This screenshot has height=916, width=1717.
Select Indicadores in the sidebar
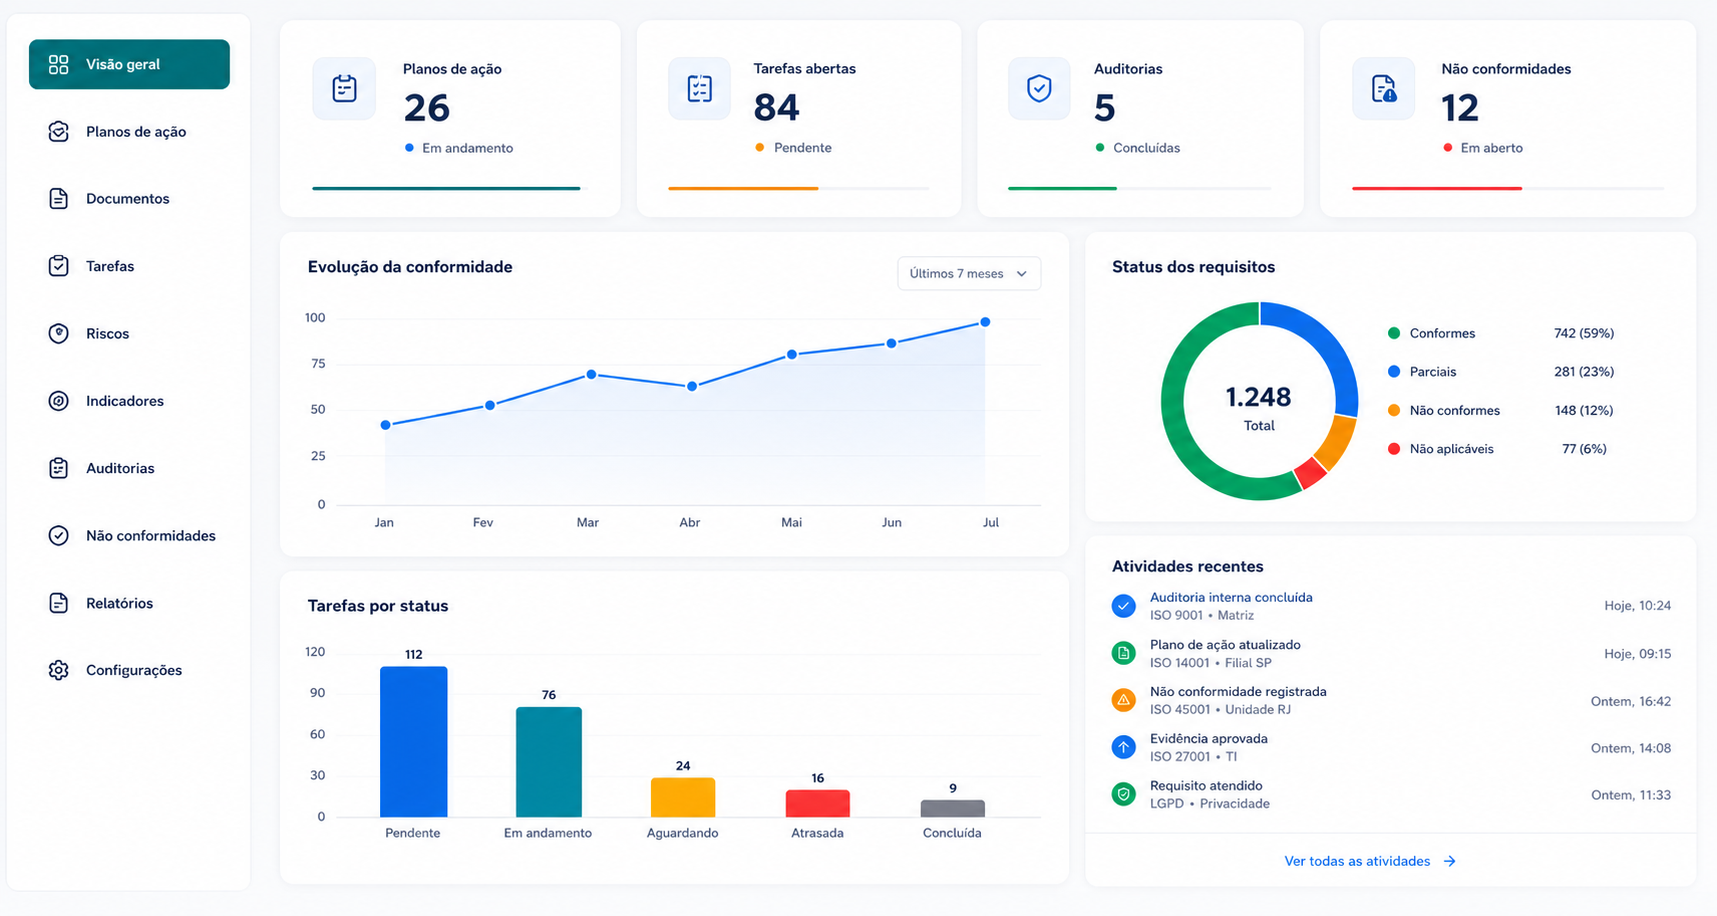(129, 400)
